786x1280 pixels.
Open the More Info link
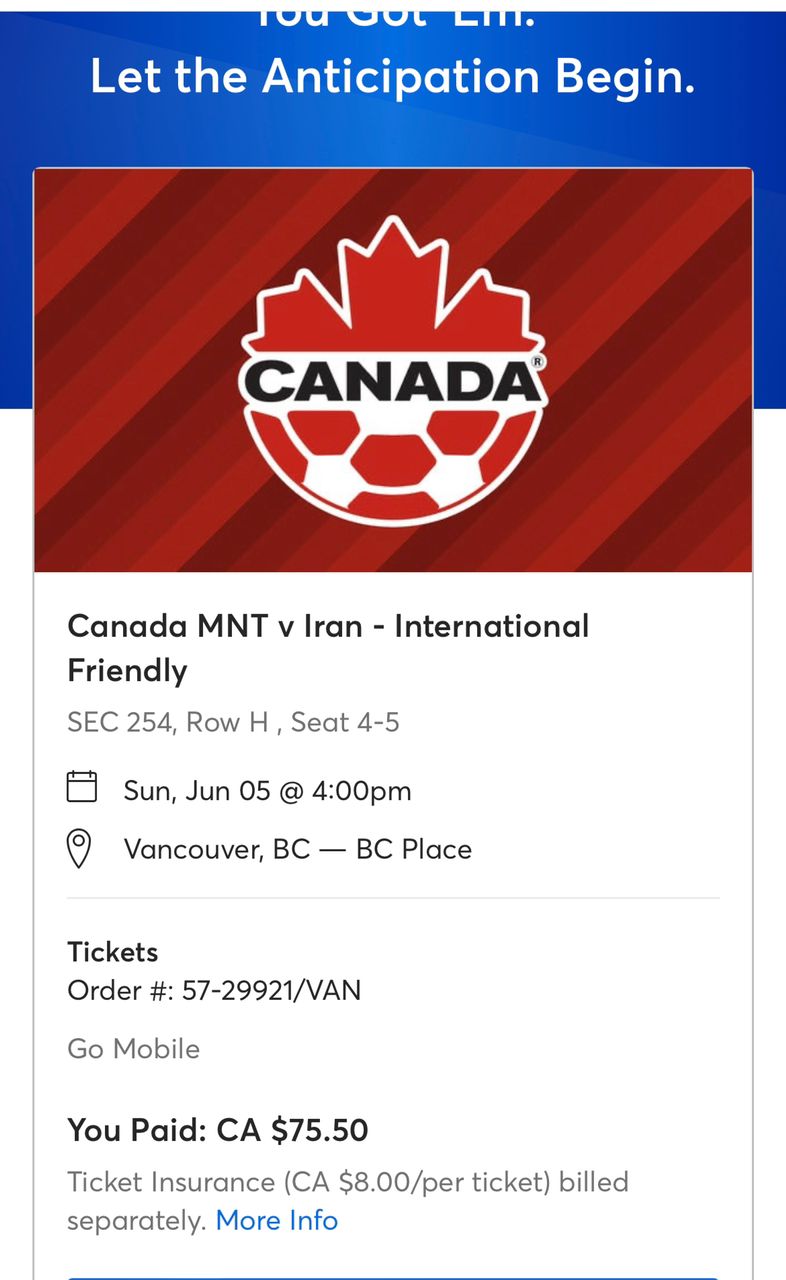(x=277, y=1220)
